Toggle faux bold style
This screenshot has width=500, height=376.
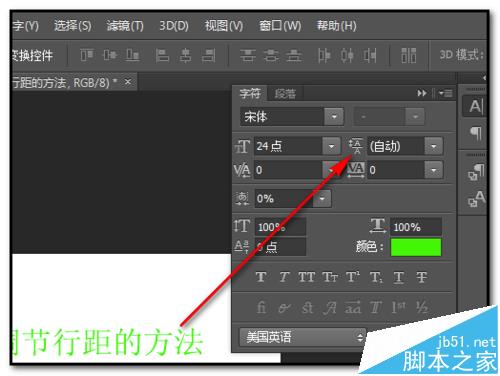[x=261, y=277]
